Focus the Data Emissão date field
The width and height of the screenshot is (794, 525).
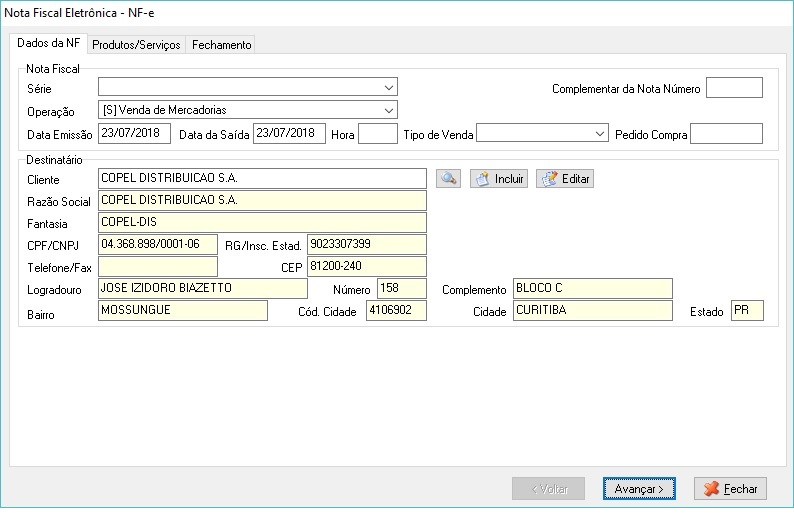point(134,133)
